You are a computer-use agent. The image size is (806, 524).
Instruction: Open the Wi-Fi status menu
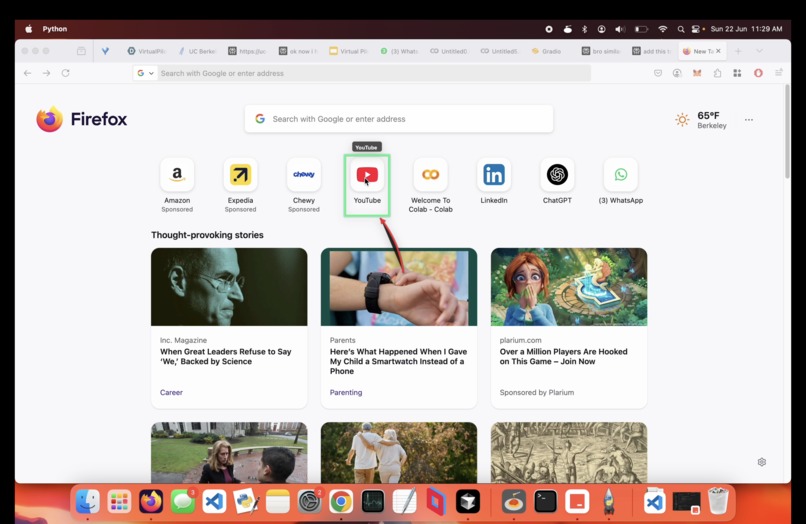pyautogui.click(x=663, y=29)
